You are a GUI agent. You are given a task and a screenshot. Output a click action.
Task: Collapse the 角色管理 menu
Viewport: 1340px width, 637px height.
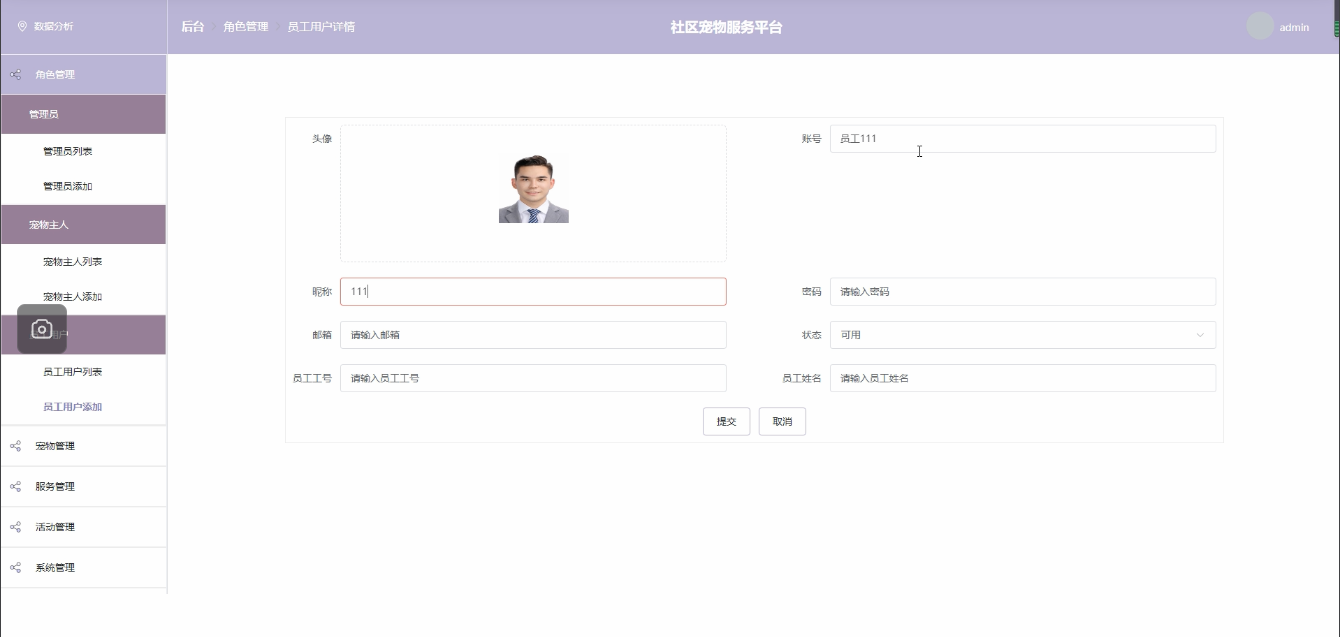[83, 75]
